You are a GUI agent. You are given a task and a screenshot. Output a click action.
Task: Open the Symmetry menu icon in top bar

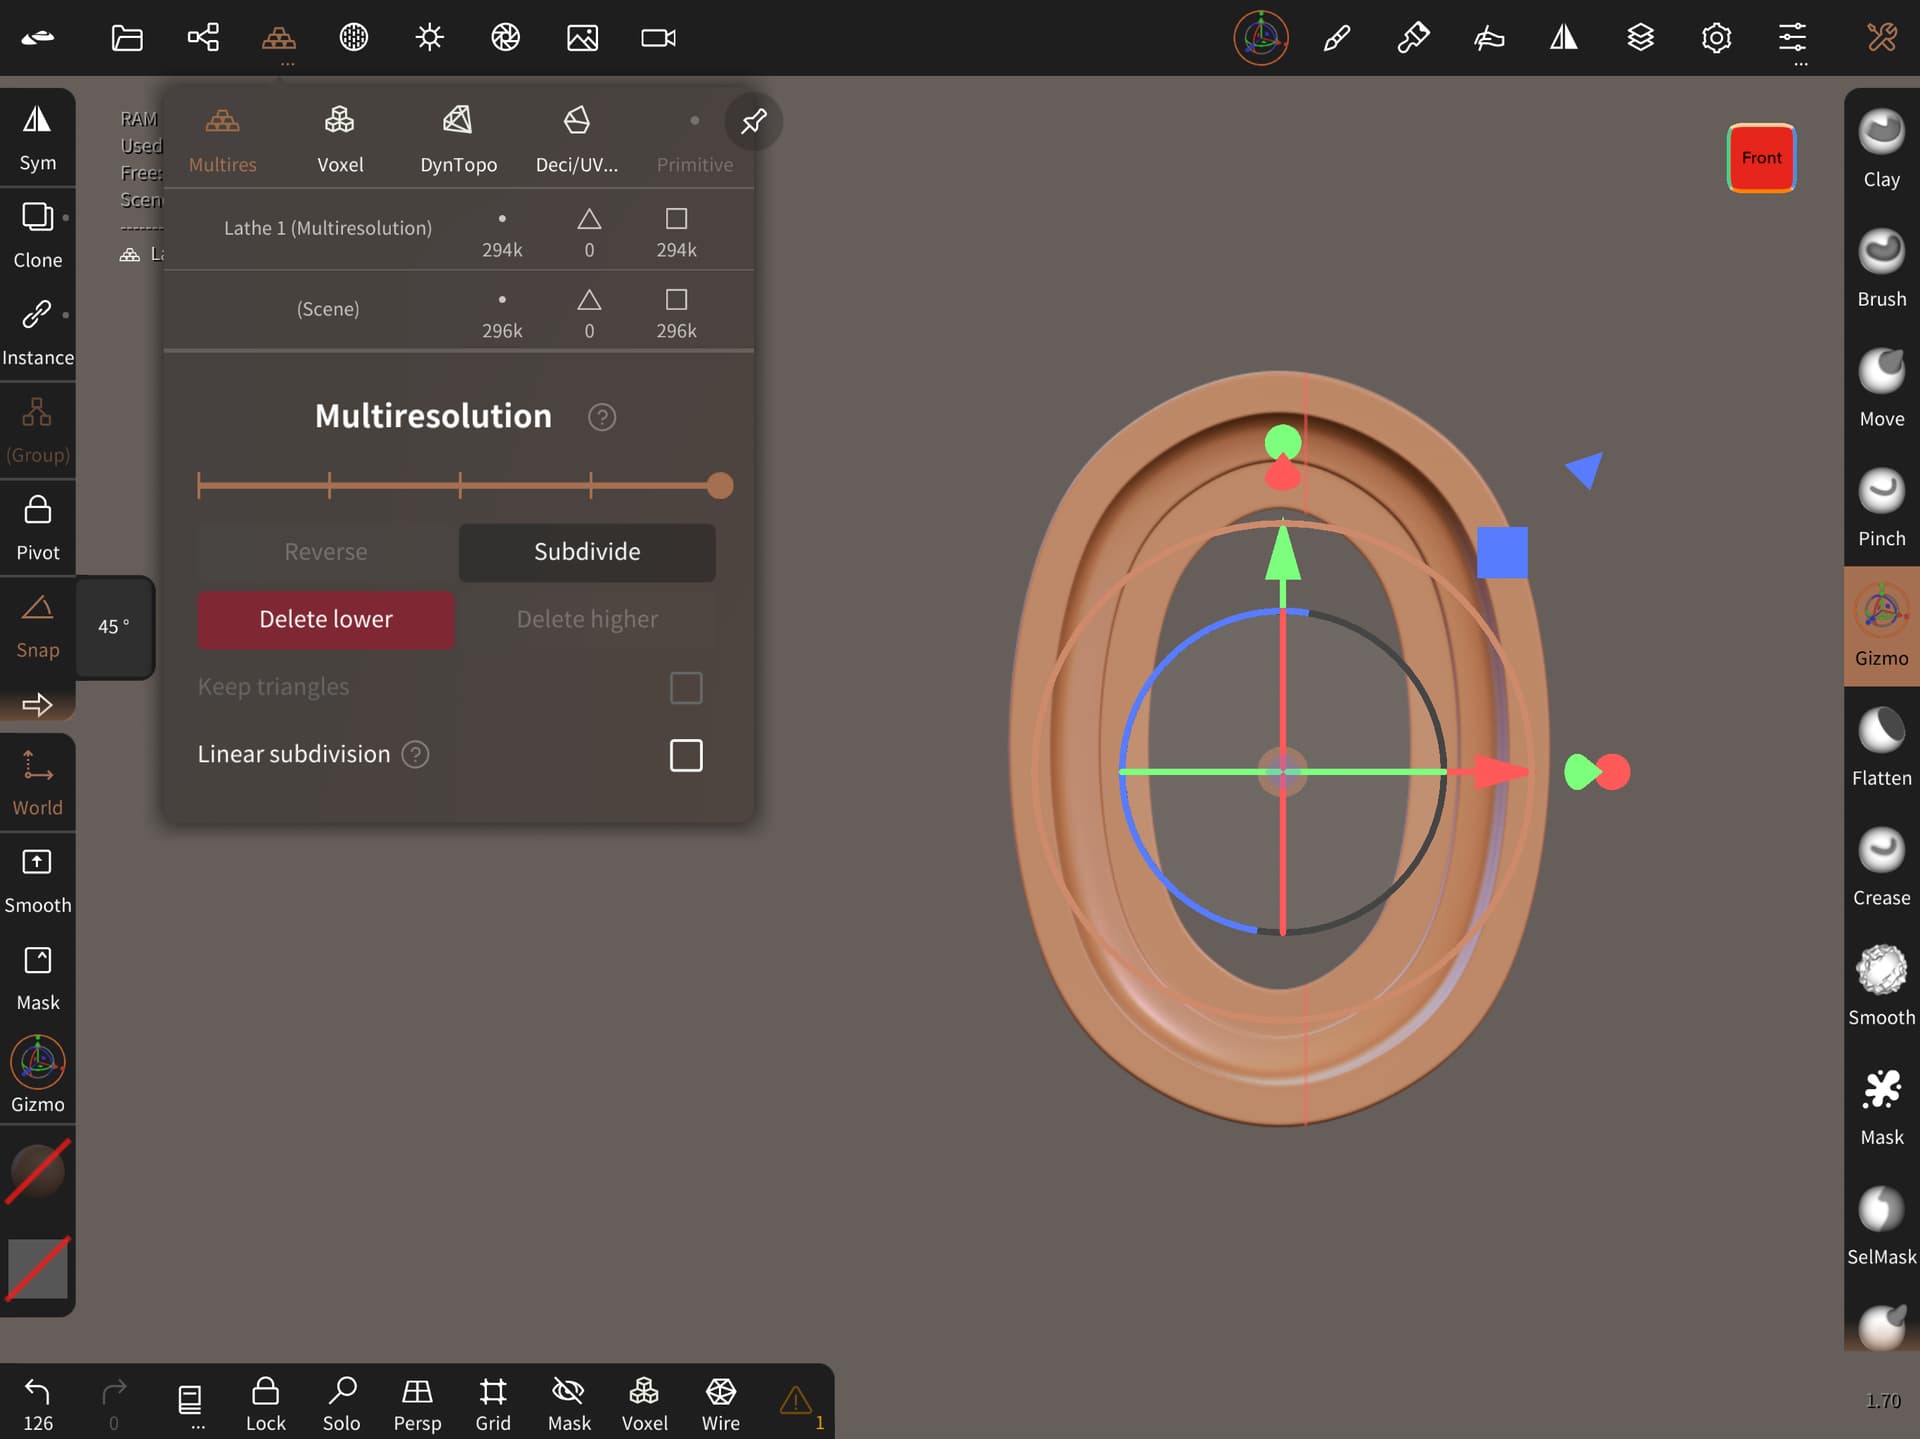point(1564,38)
